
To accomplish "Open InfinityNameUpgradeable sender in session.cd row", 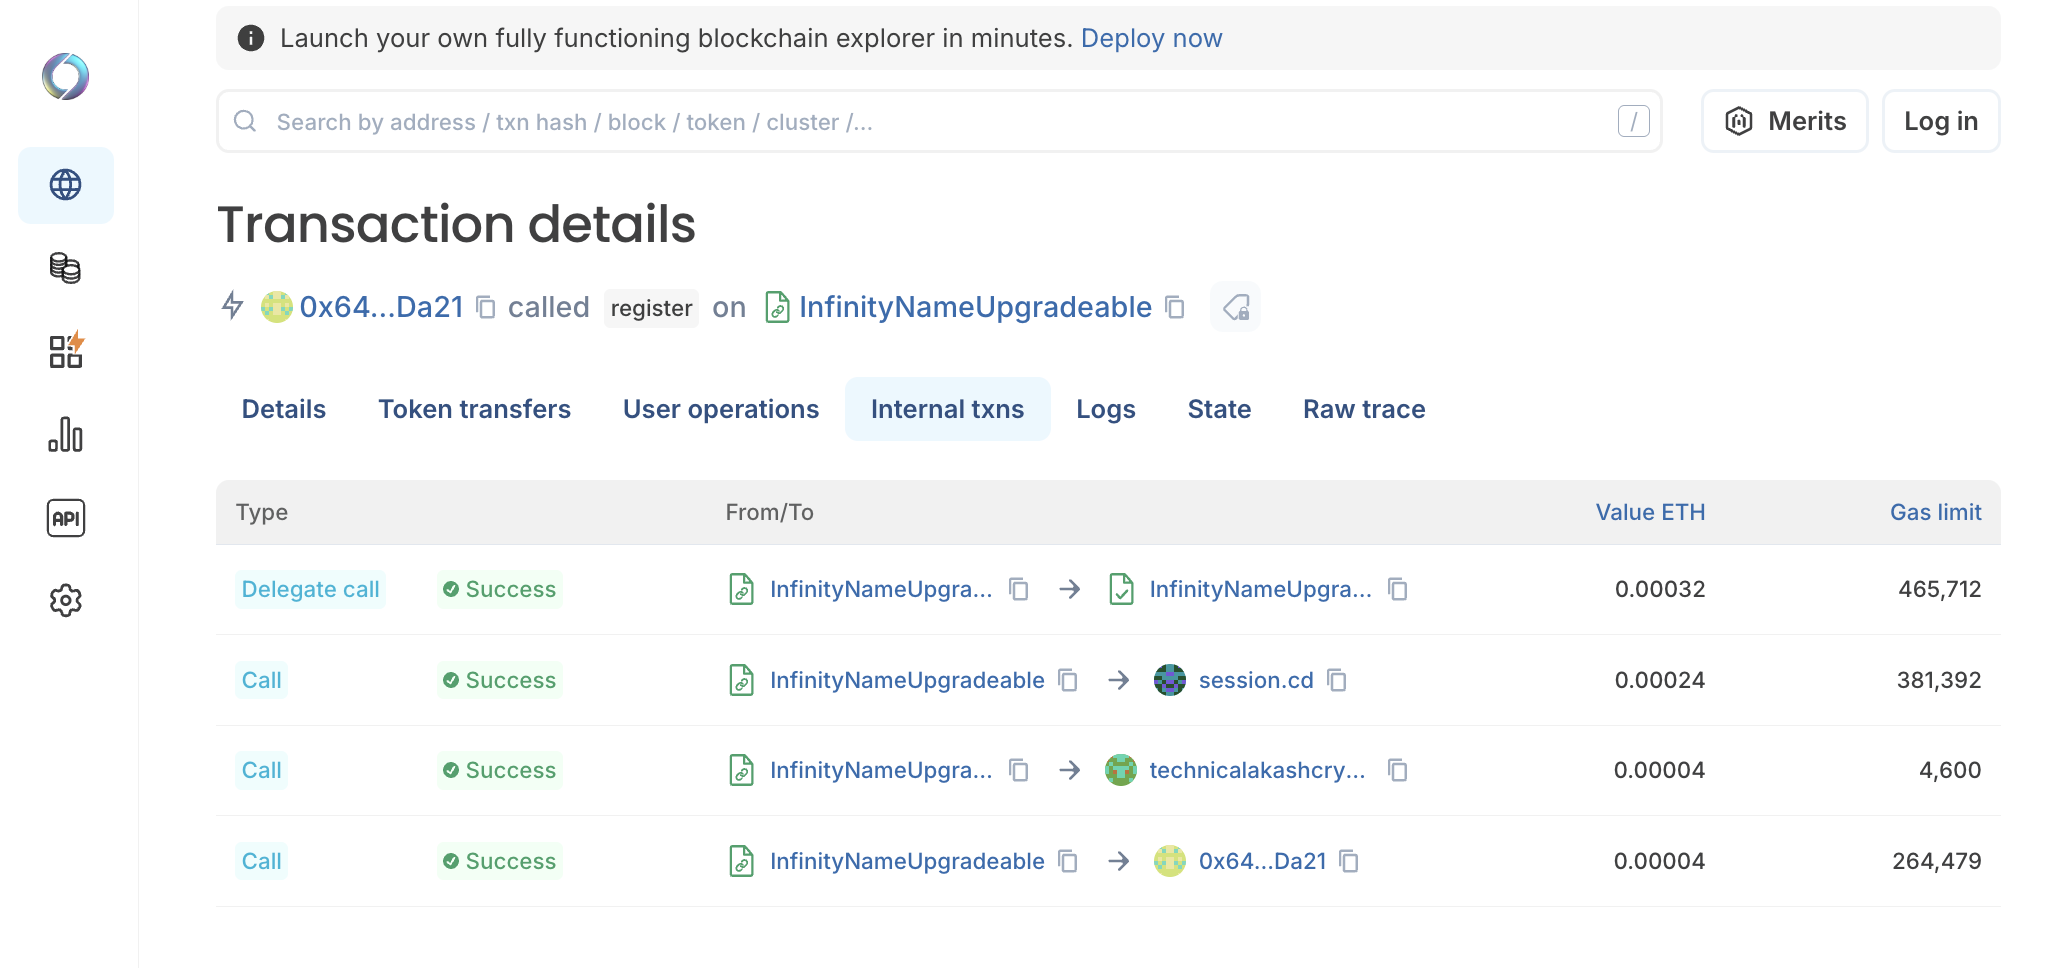I will tap(907, 680).
